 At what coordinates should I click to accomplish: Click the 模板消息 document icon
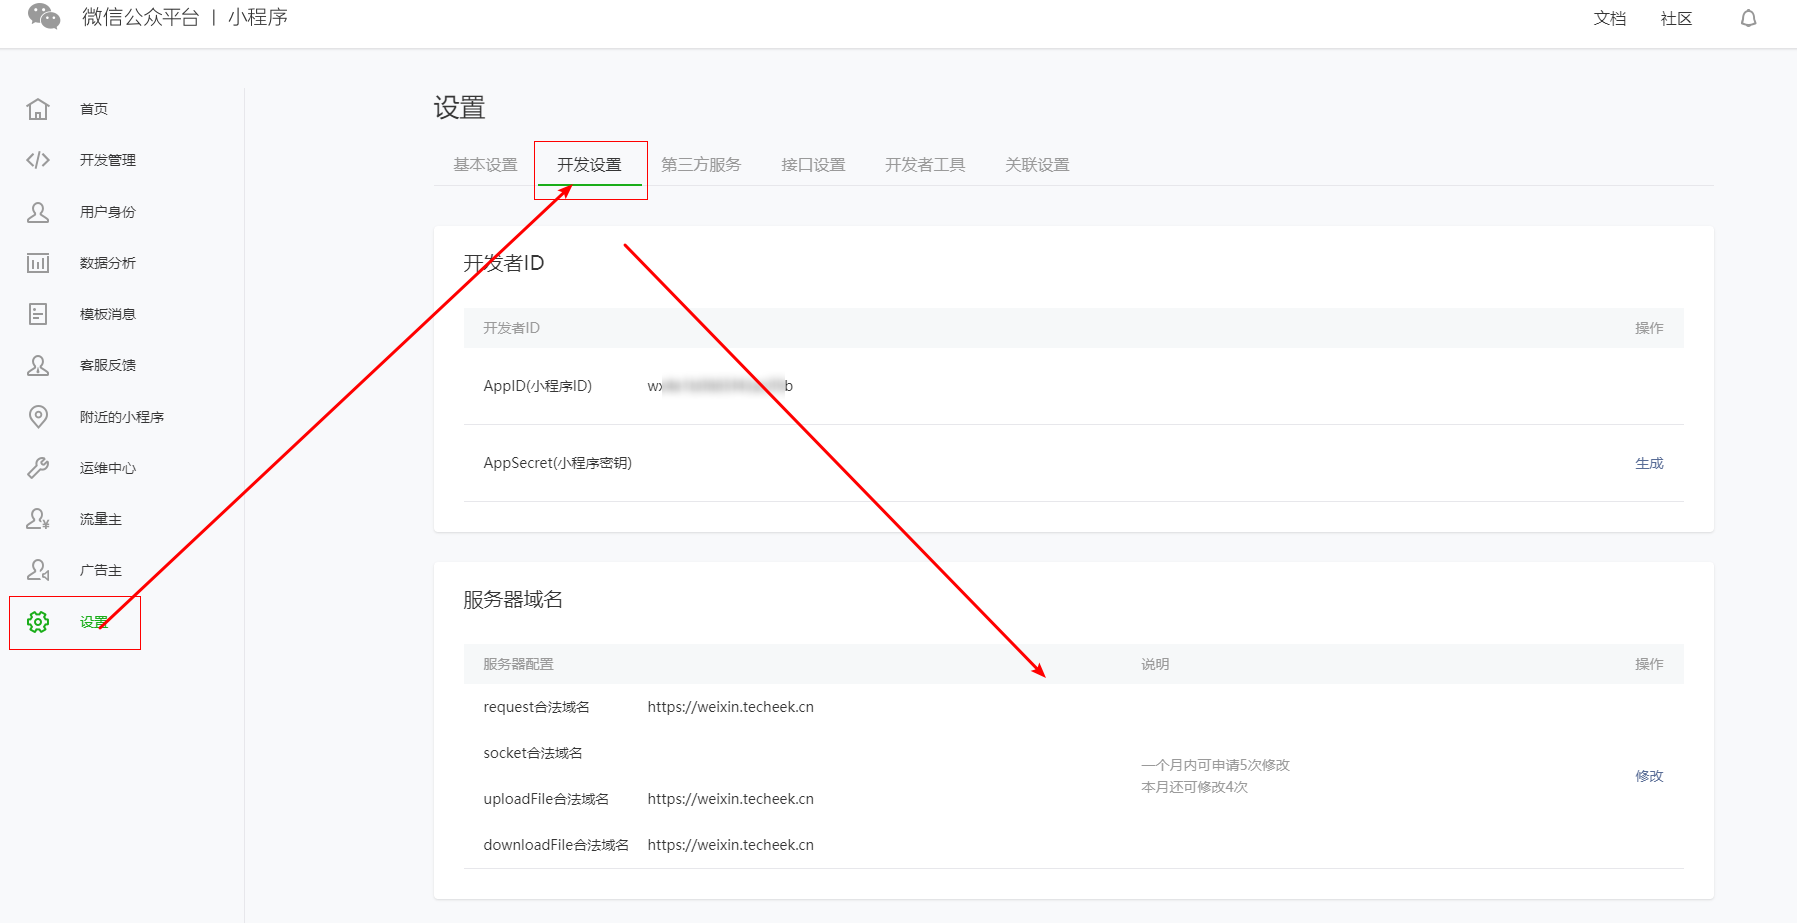(x=38, y=314)
